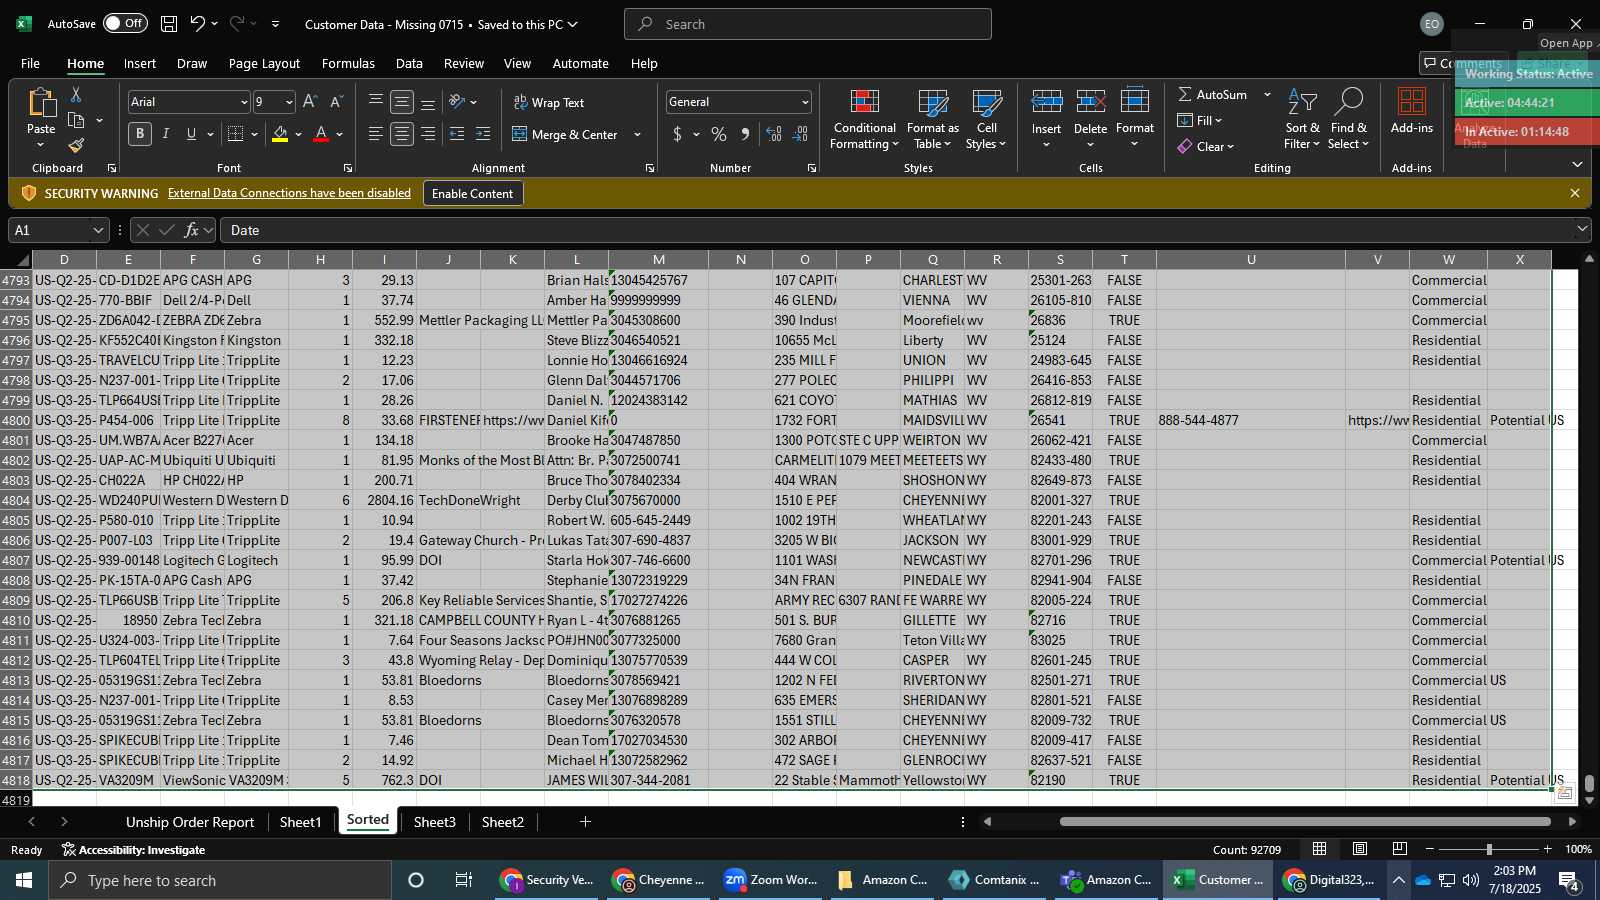Toggle Middle Align vertical alignment

pos(402,102)
